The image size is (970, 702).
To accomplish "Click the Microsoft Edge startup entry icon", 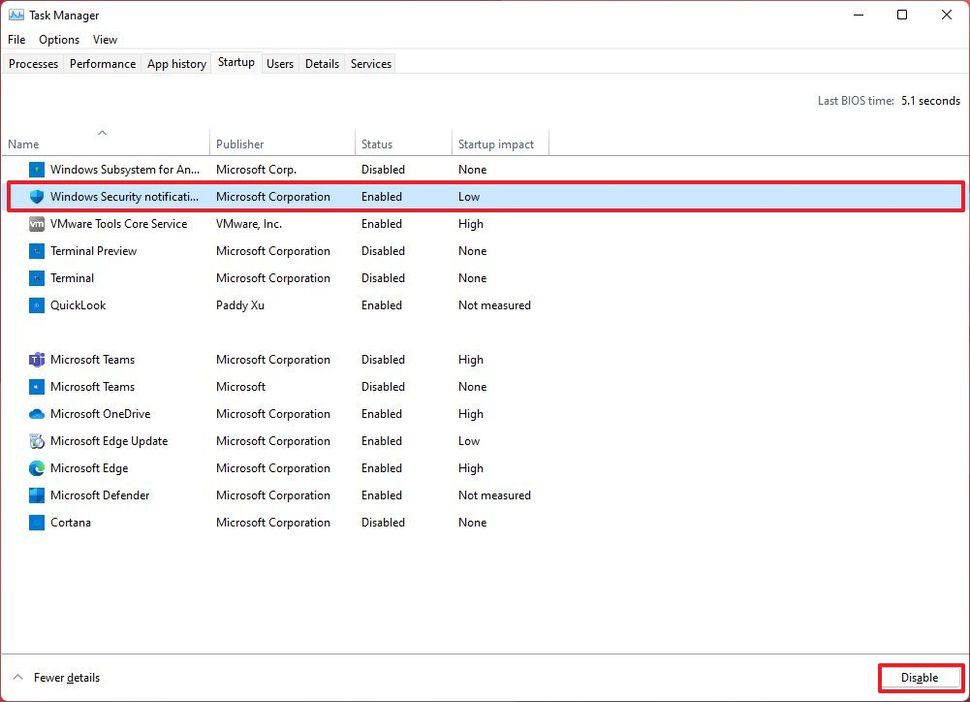I will click(x=37, y=468).
